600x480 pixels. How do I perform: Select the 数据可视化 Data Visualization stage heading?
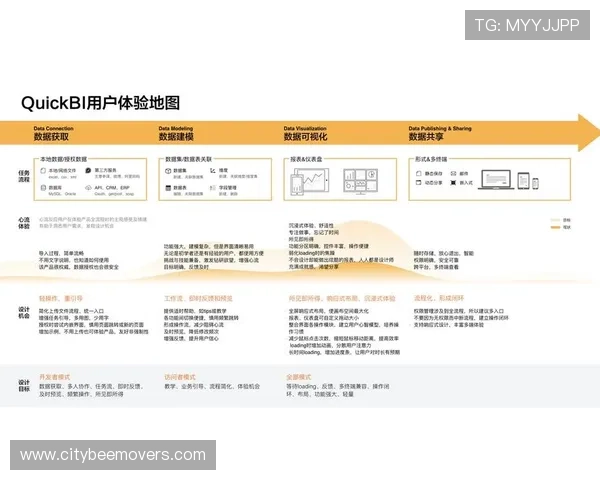[305, 133]
